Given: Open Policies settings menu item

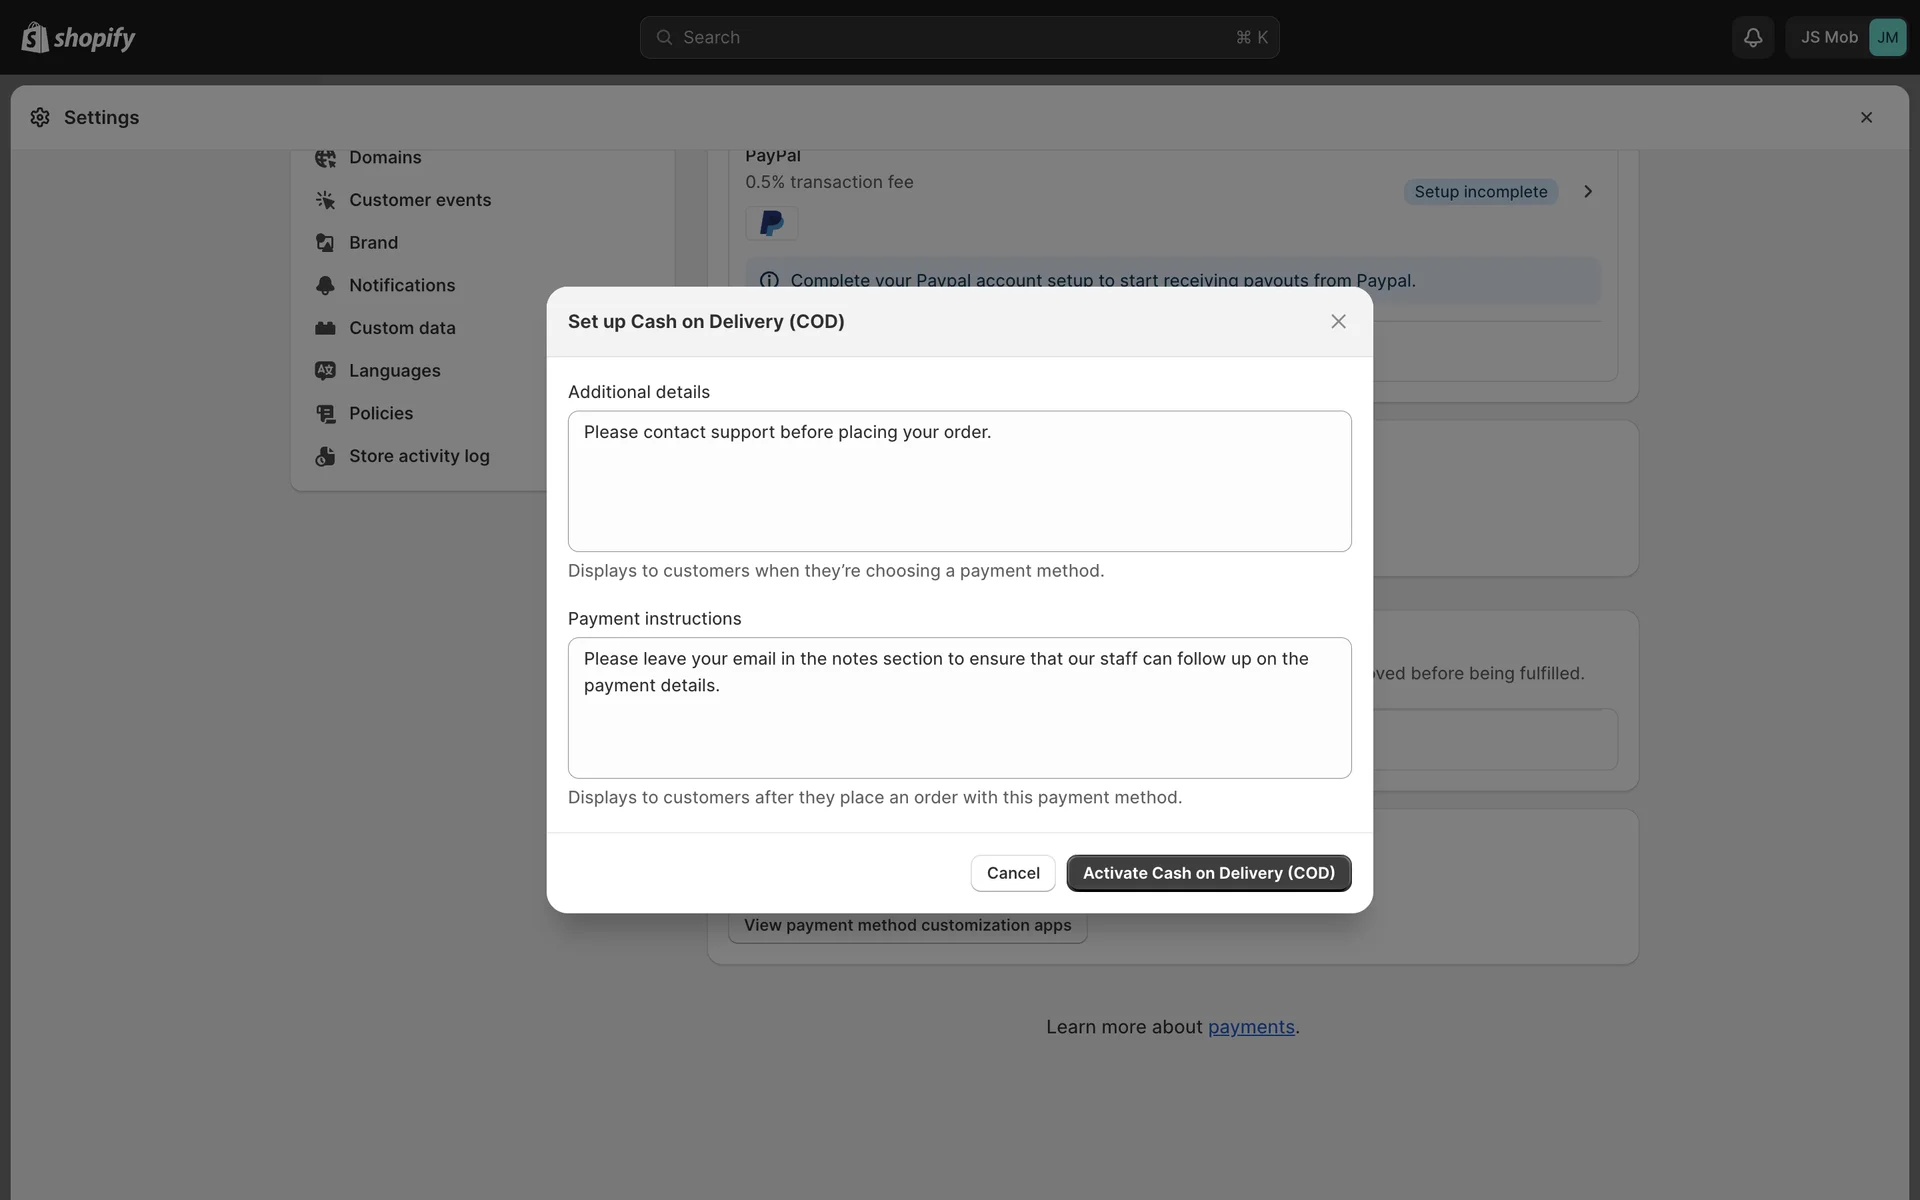Looking at the screenshot, I should (380, 413).
